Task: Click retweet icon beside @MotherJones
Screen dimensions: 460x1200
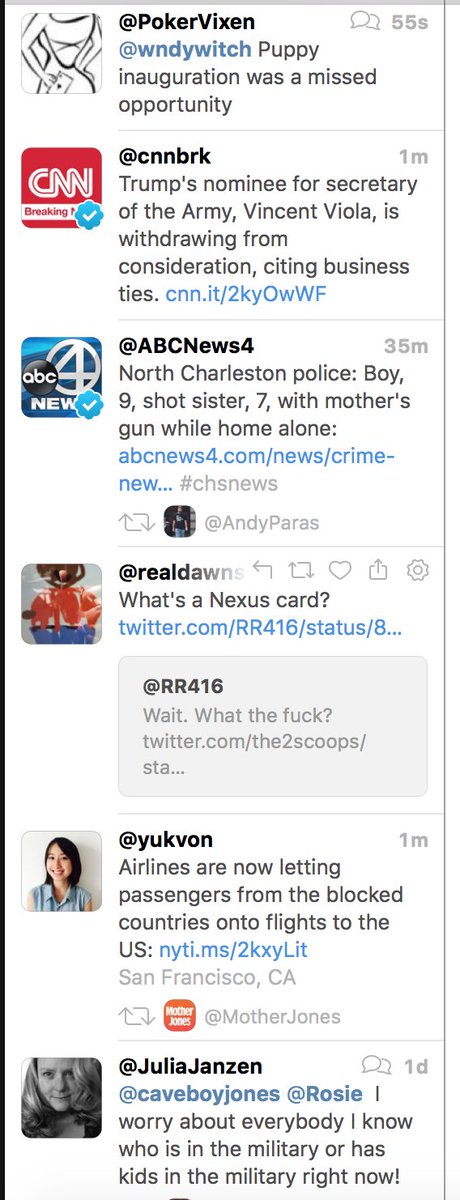Action: 133,1016
